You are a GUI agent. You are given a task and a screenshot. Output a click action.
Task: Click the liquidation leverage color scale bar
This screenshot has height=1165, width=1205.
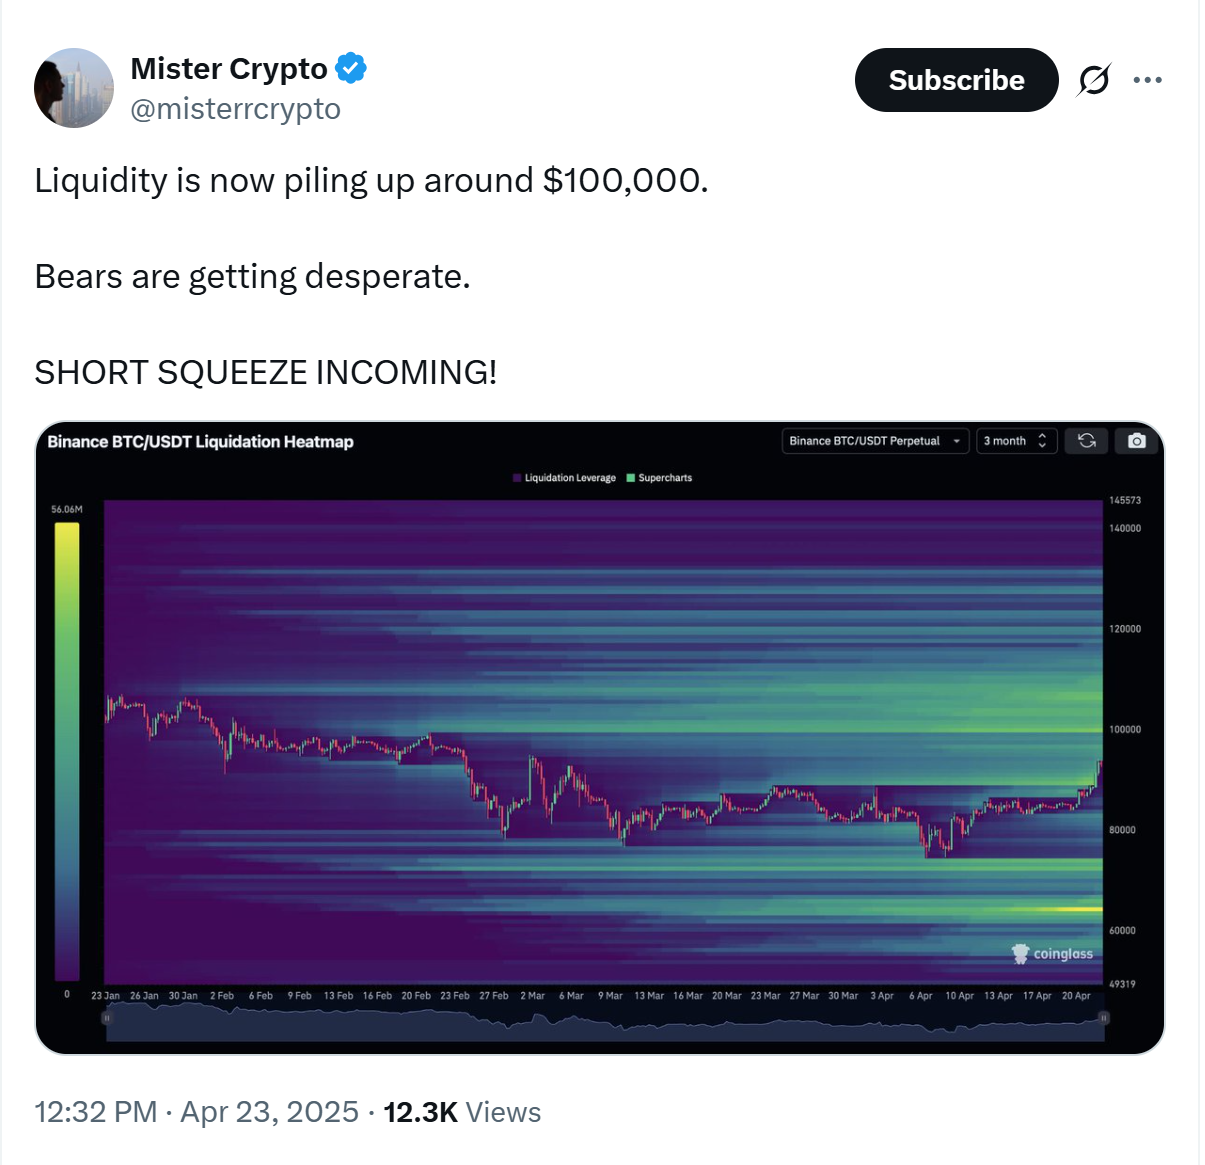click(67, 750)
